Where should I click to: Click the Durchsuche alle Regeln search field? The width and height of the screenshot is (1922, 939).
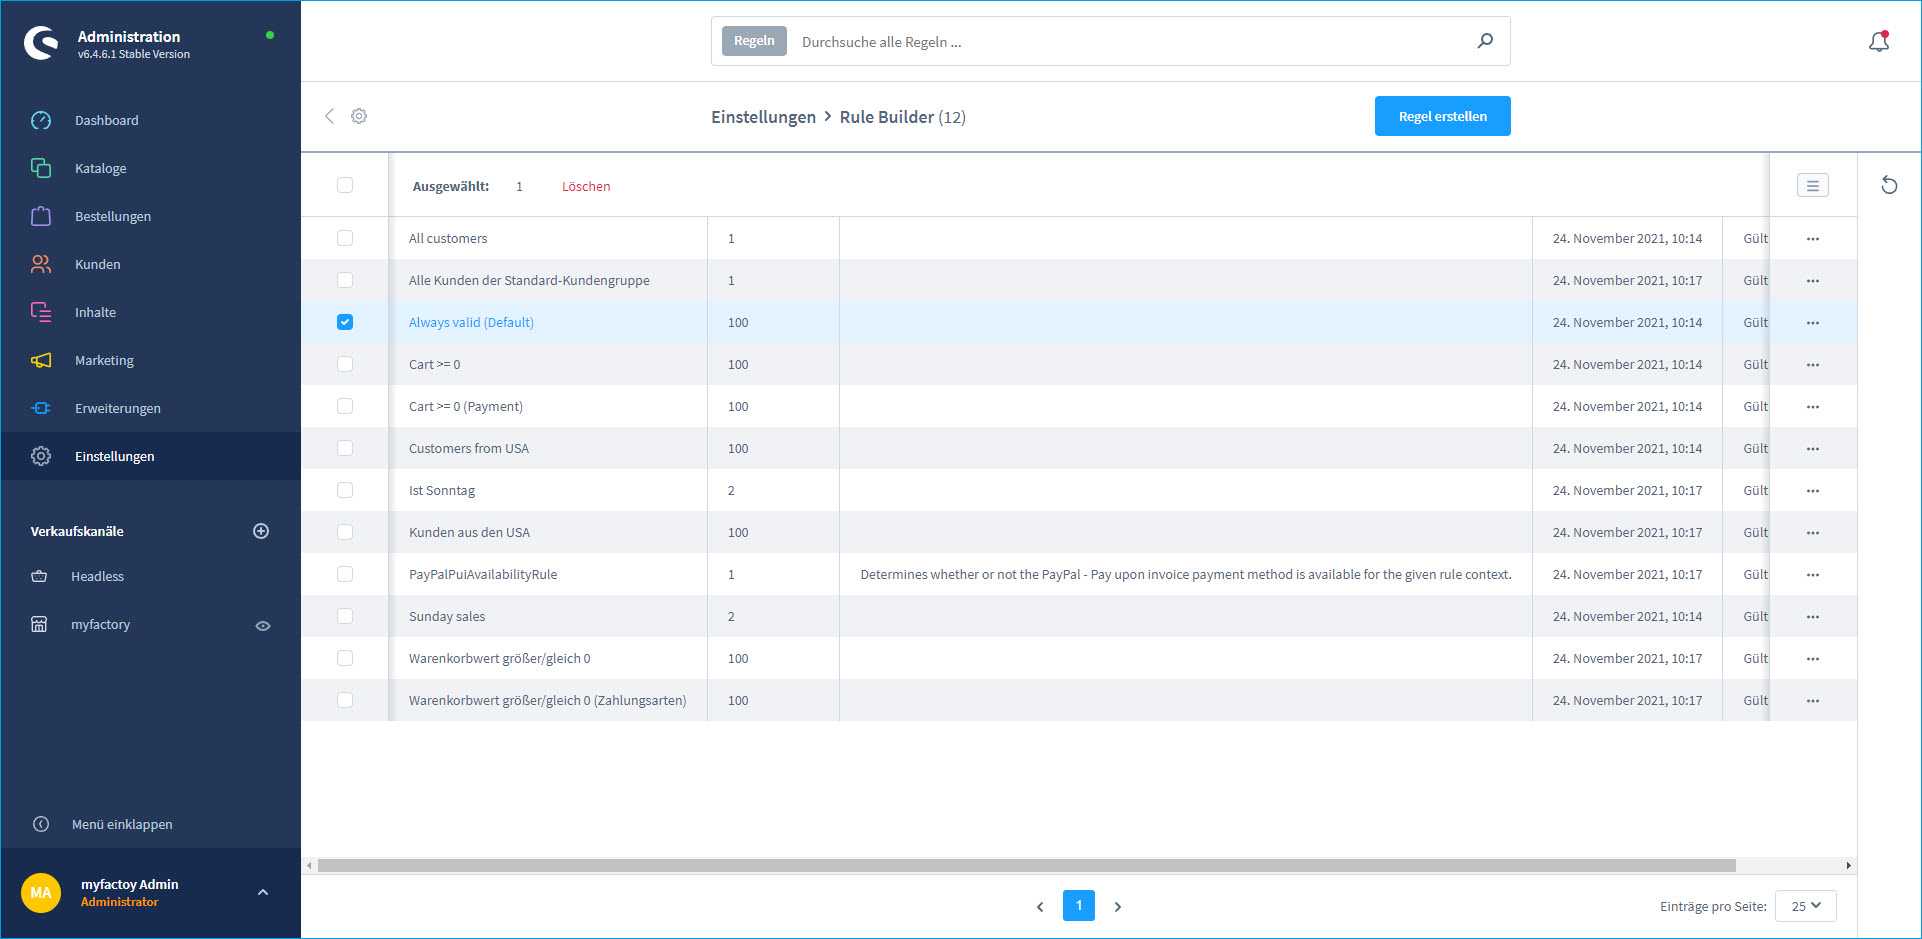(x=1100, y=41)
